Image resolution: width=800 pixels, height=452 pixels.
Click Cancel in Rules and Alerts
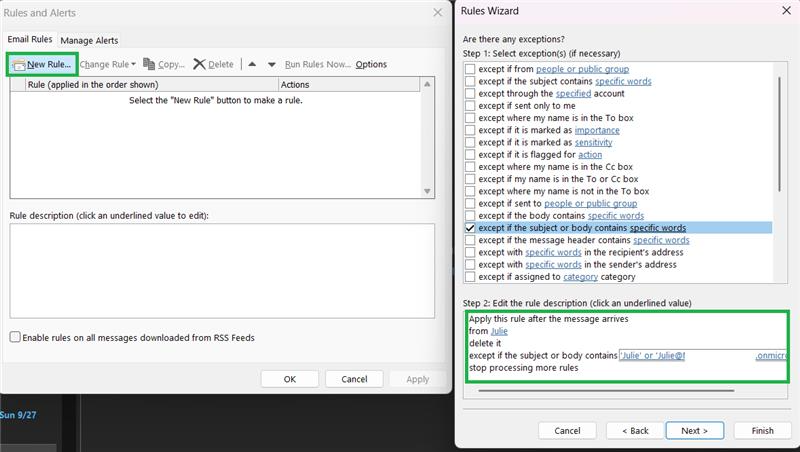pos(354,379)
